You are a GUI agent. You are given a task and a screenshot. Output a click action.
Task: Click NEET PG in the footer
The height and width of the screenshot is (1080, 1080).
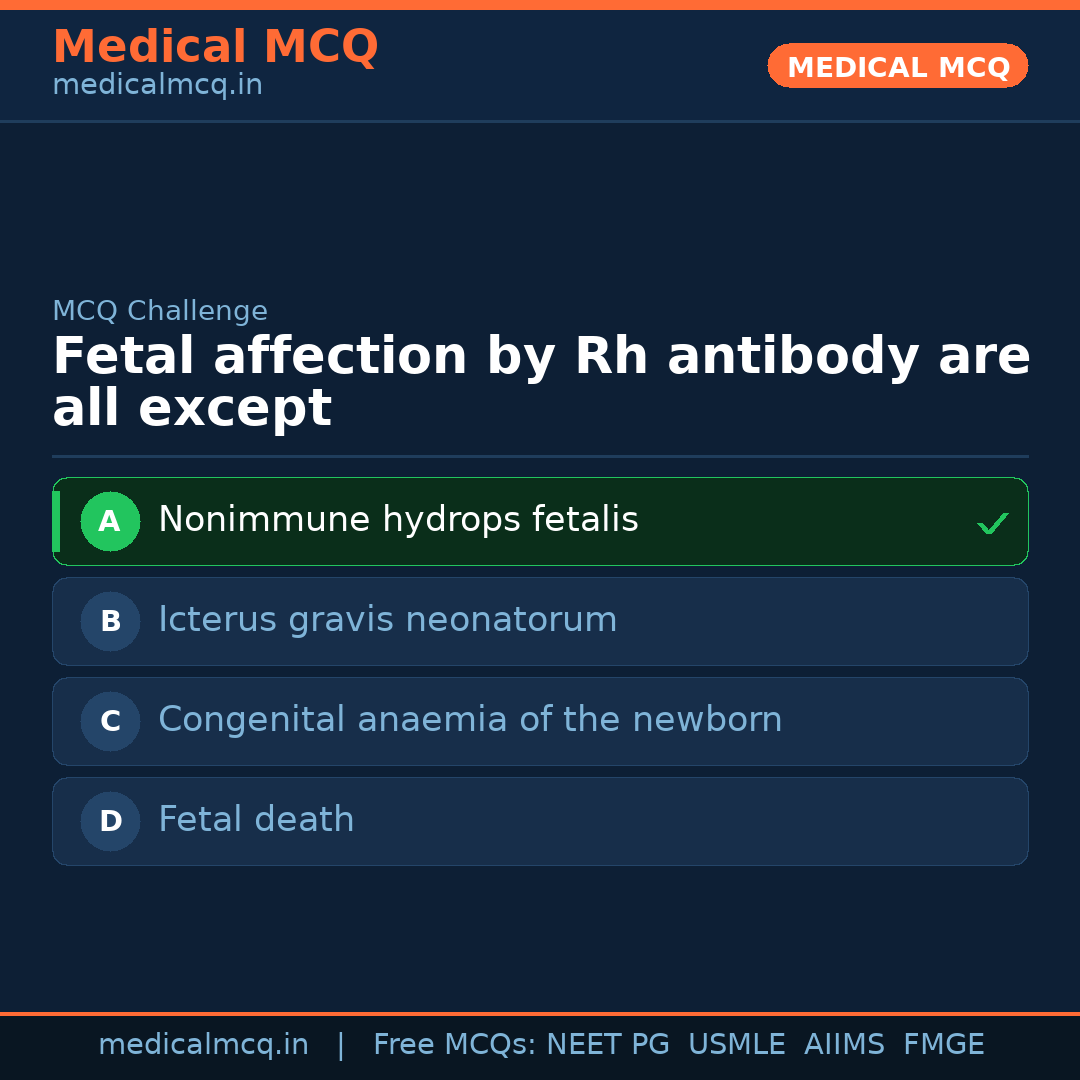(x=608, y=1045)
